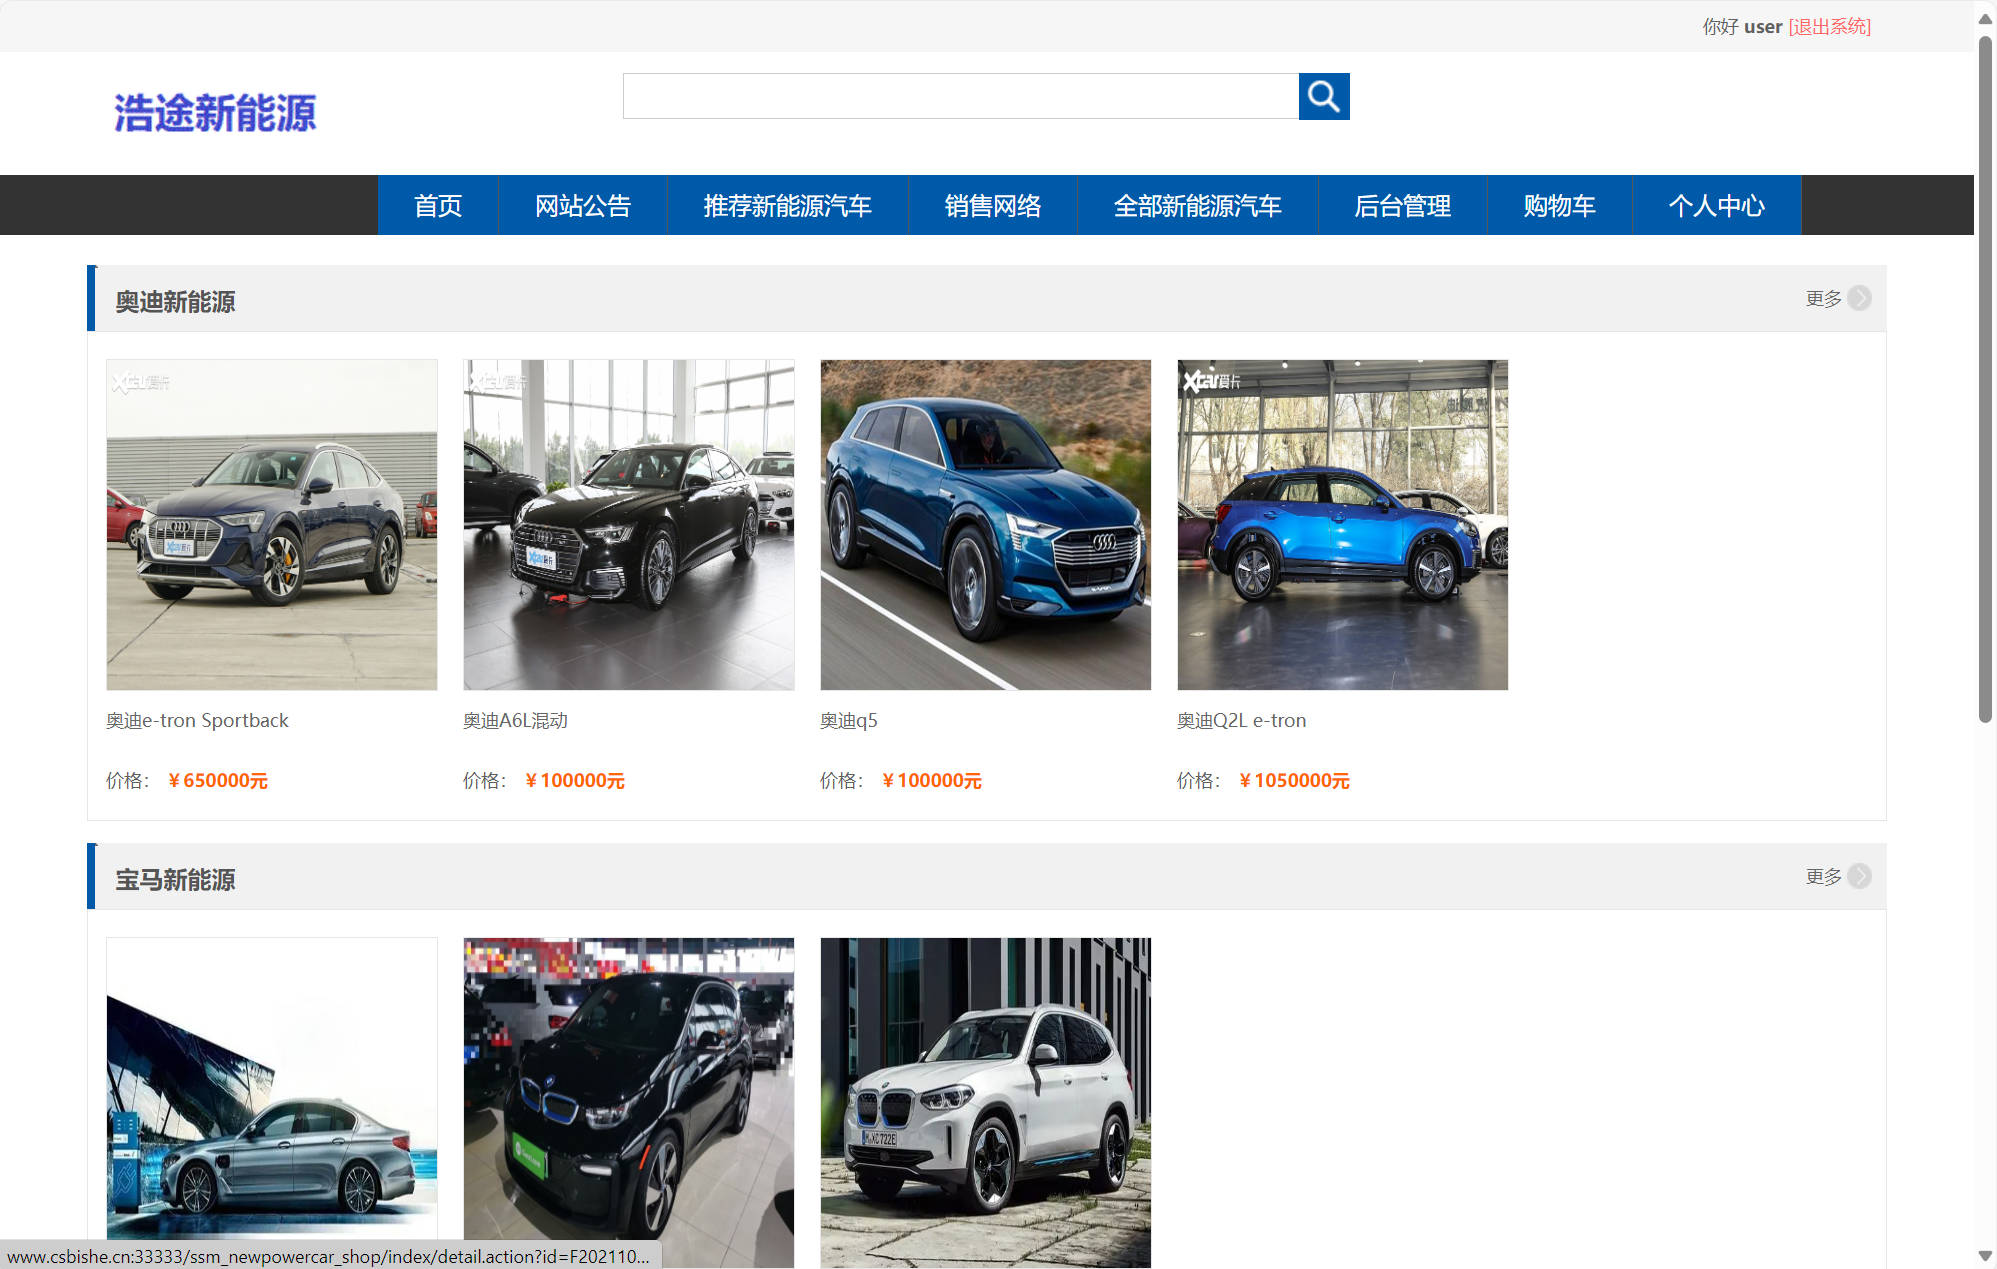Viewport: 1997px width, 1269px height.
Task: Click the scrollbar up arrow
Action: point(1983,17)
